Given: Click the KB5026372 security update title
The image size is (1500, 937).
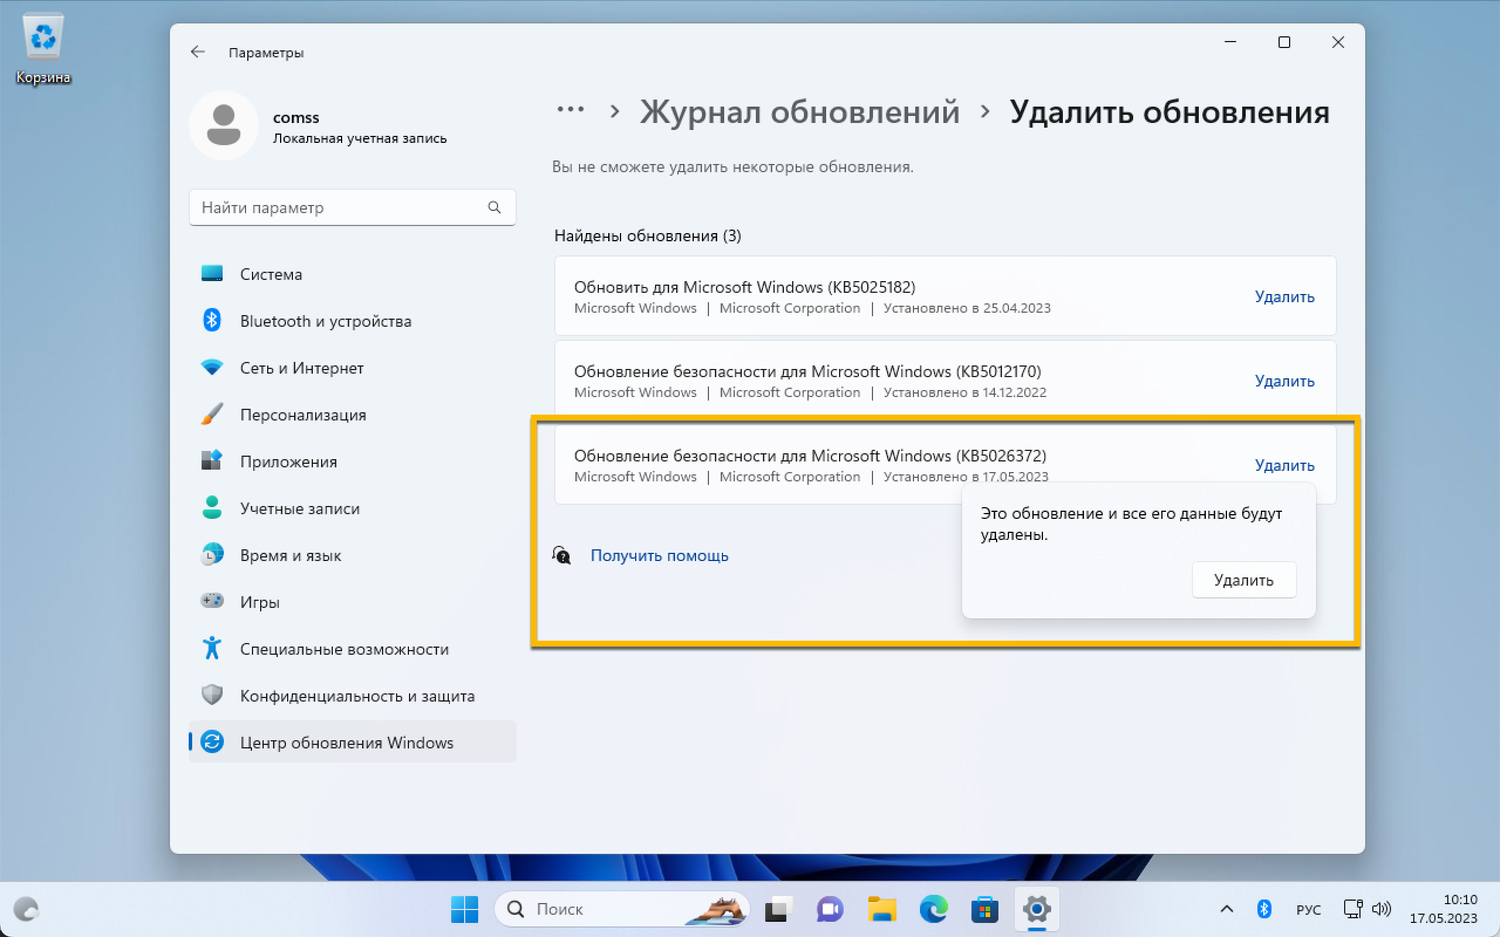Looking at the screenshot, I should (x=810, y=455).
